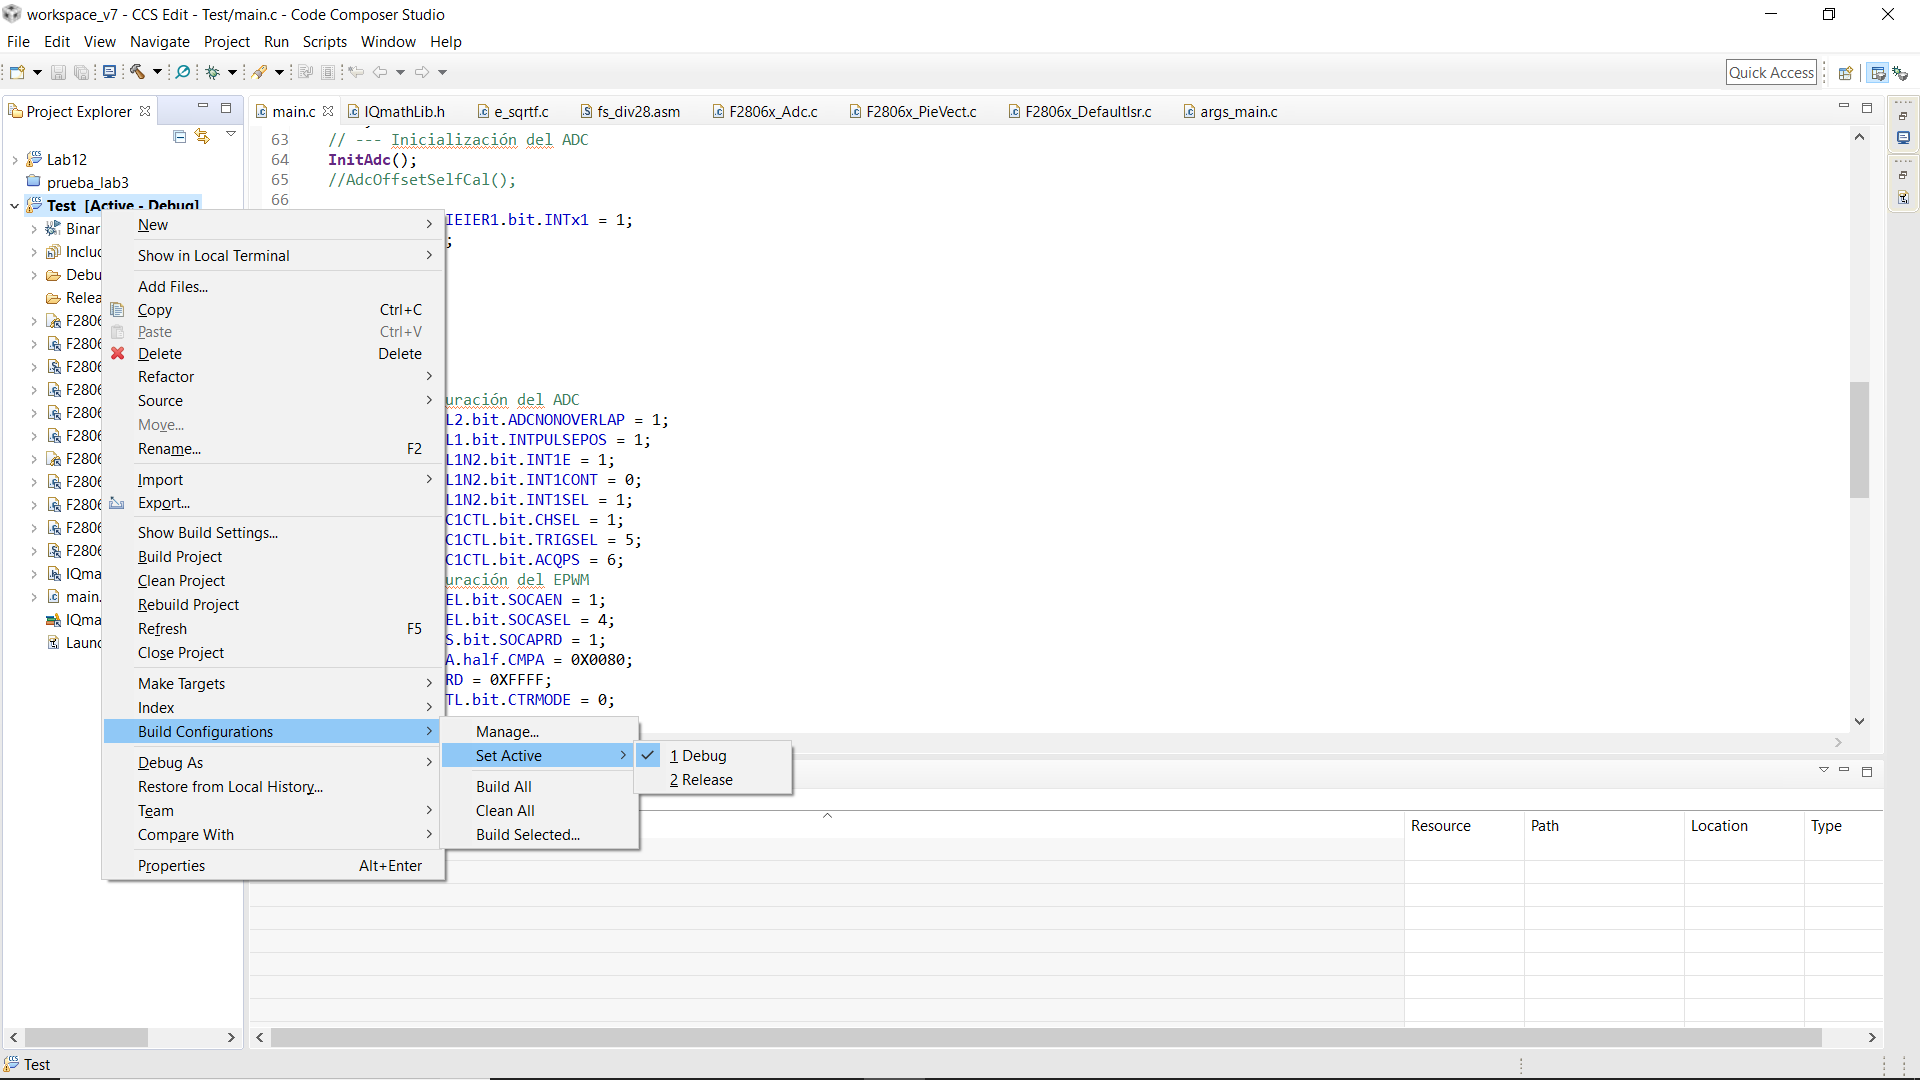Open the New button dropdown arrow
Image resolution: width=1920 pixels, height=1080 pixels.
37,71
